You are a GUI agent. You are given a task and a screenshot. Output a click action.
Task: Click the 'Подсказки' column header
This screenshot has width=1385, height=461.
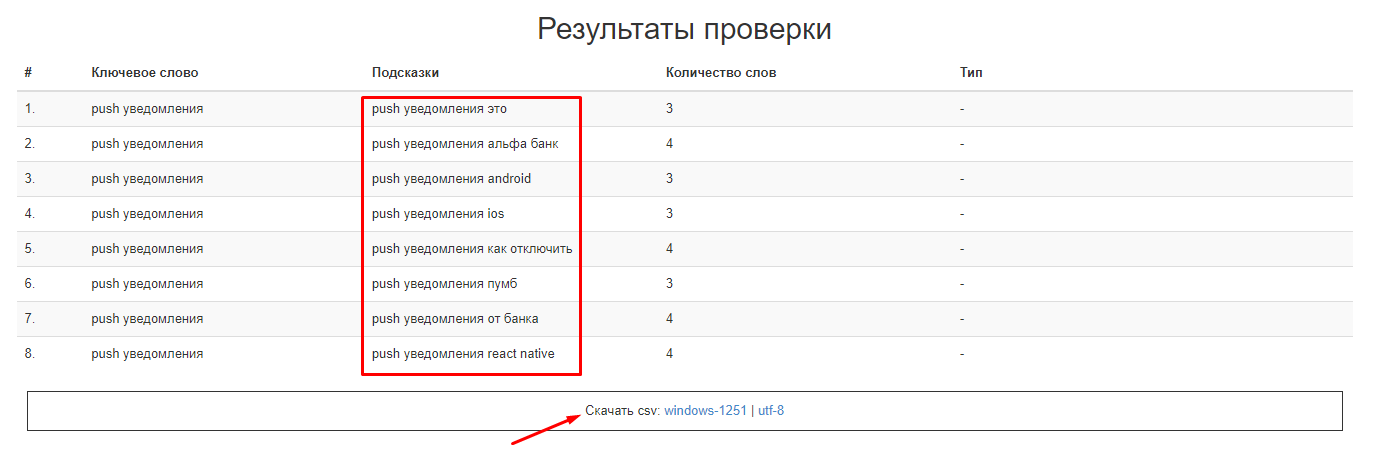point(405,73)
